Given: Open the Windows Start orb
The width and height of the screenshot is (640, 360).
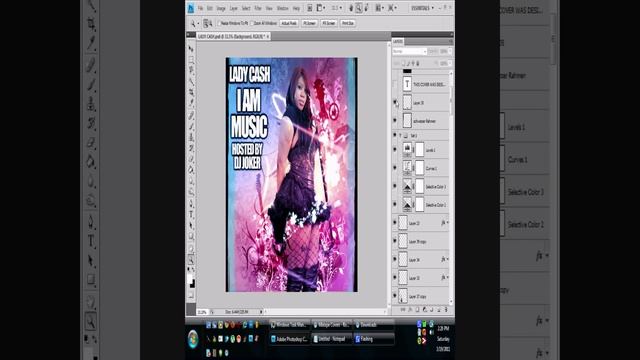Looking at the screenshot, I should 193,339.
